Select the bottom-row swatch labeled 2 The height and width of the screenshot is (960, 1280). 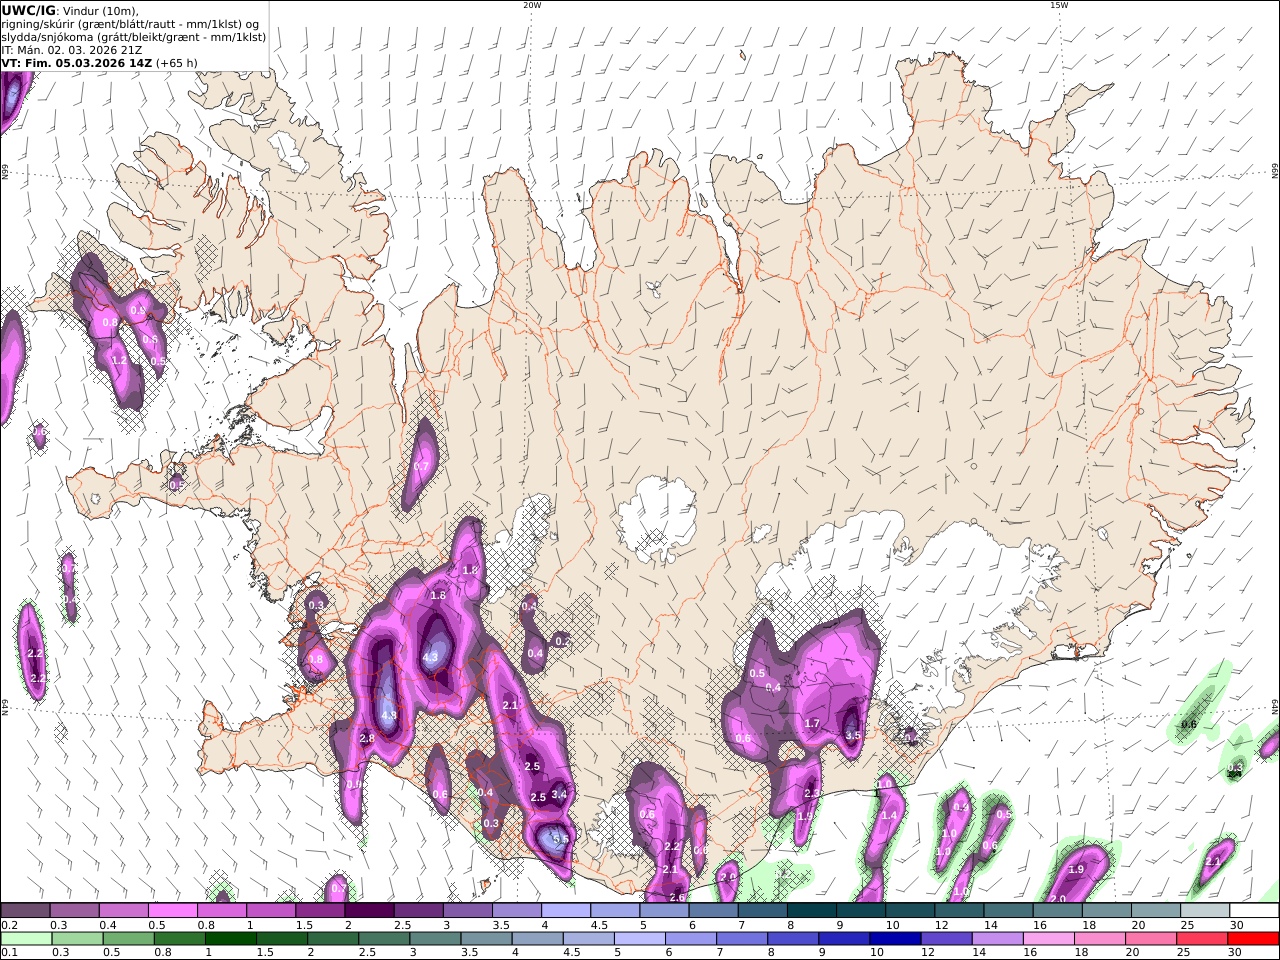(333, 939)
